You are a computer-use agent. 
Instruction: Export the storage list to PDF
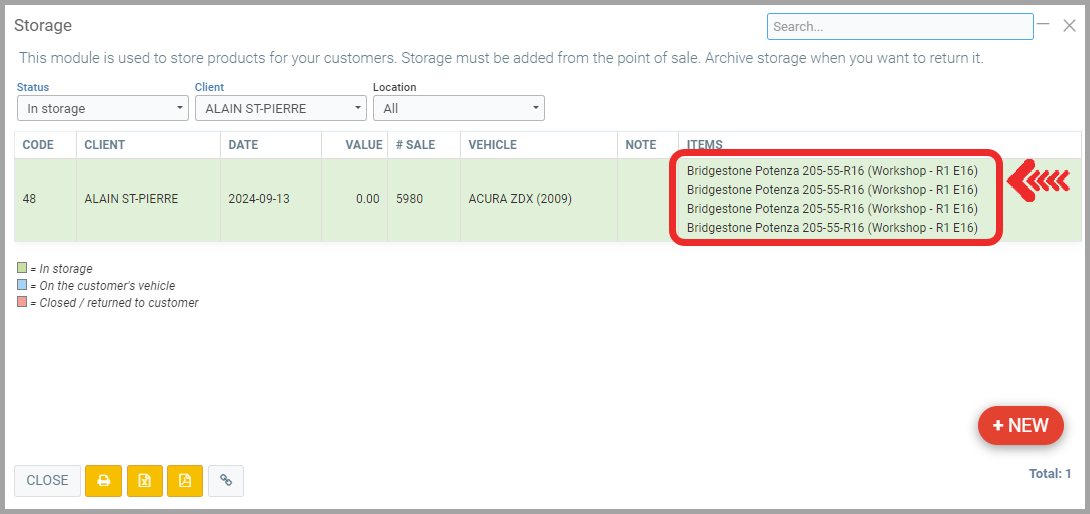click(185, 481)
